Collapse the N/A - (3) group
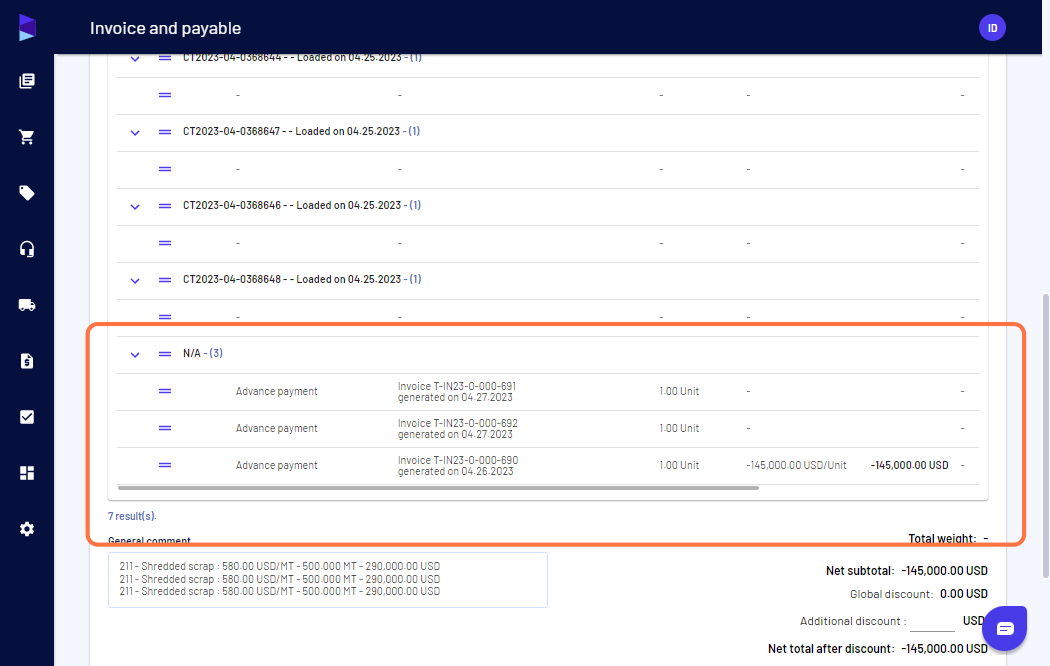Viewport: 1050px width, 666px height. pos(135,354)
